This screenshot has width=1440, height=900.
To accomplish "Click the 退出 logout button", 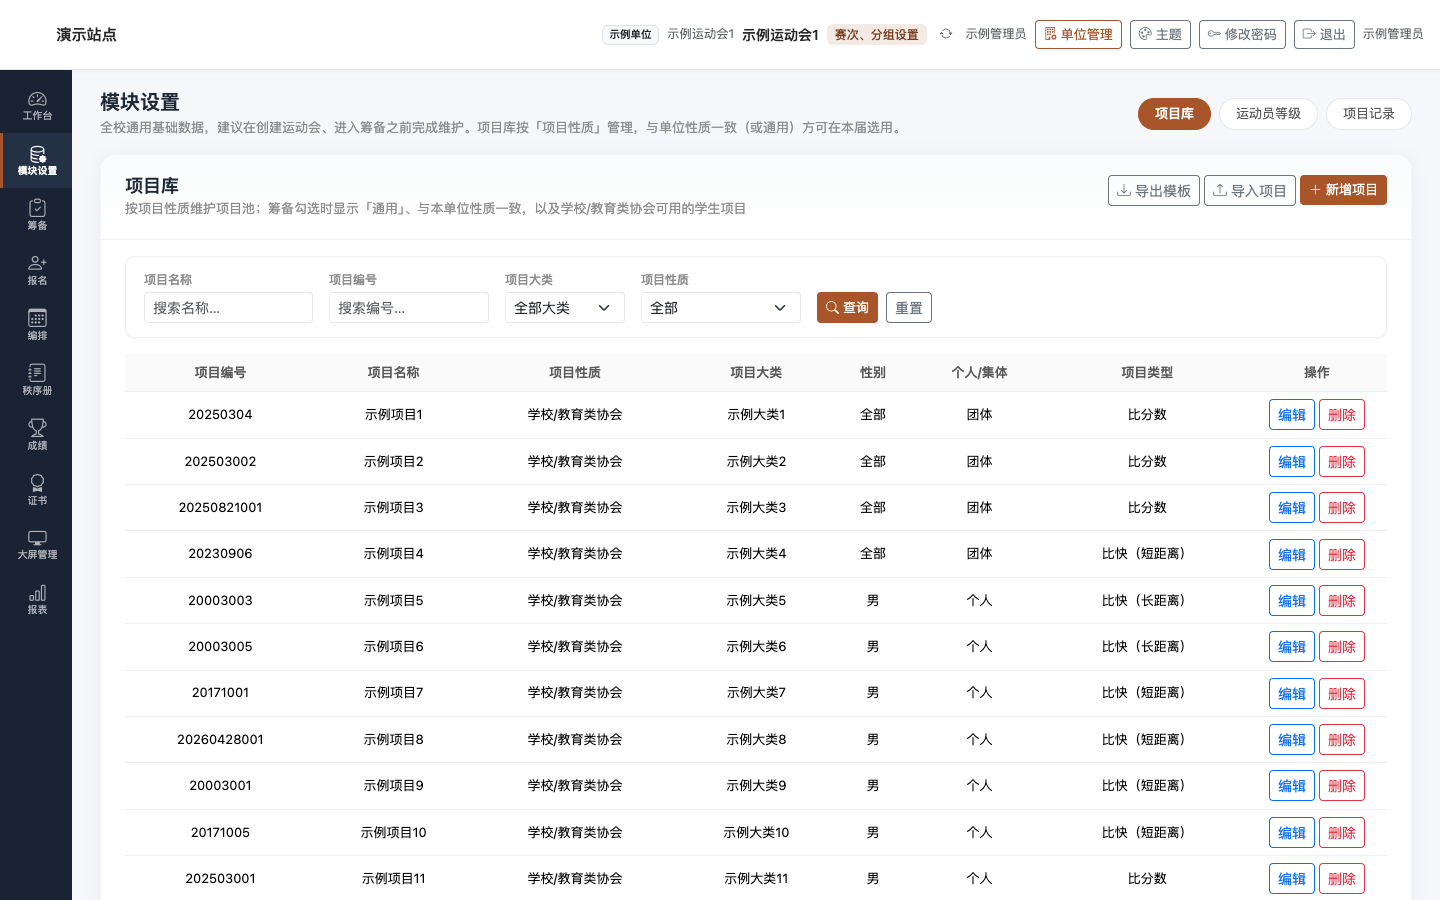I will [x=1324, y=34].
